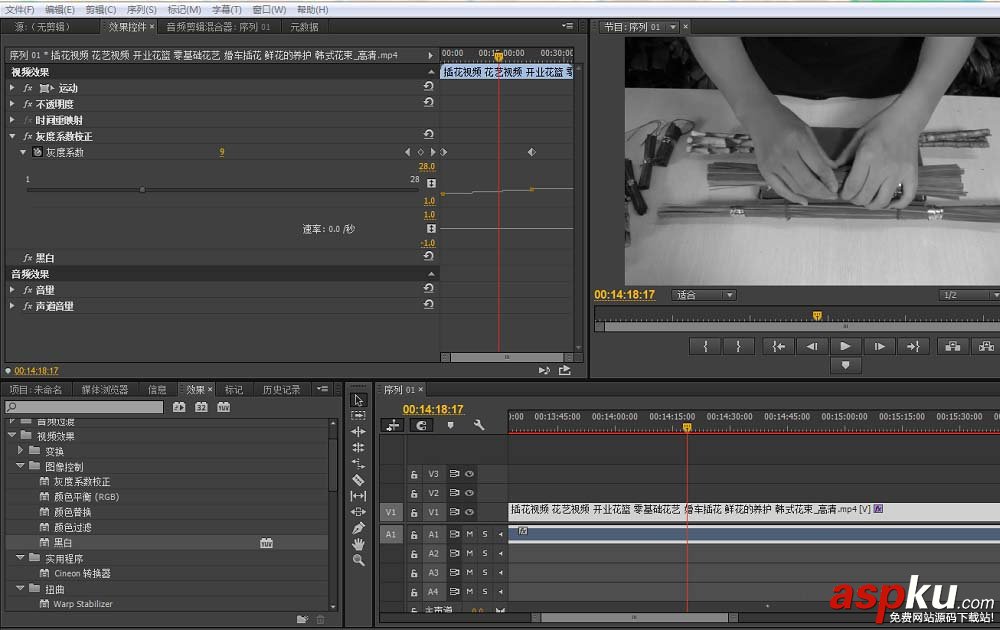Mute audio track A1
Image resolution: width=1000 pixels, height=630 pixels.
[469, 534]
